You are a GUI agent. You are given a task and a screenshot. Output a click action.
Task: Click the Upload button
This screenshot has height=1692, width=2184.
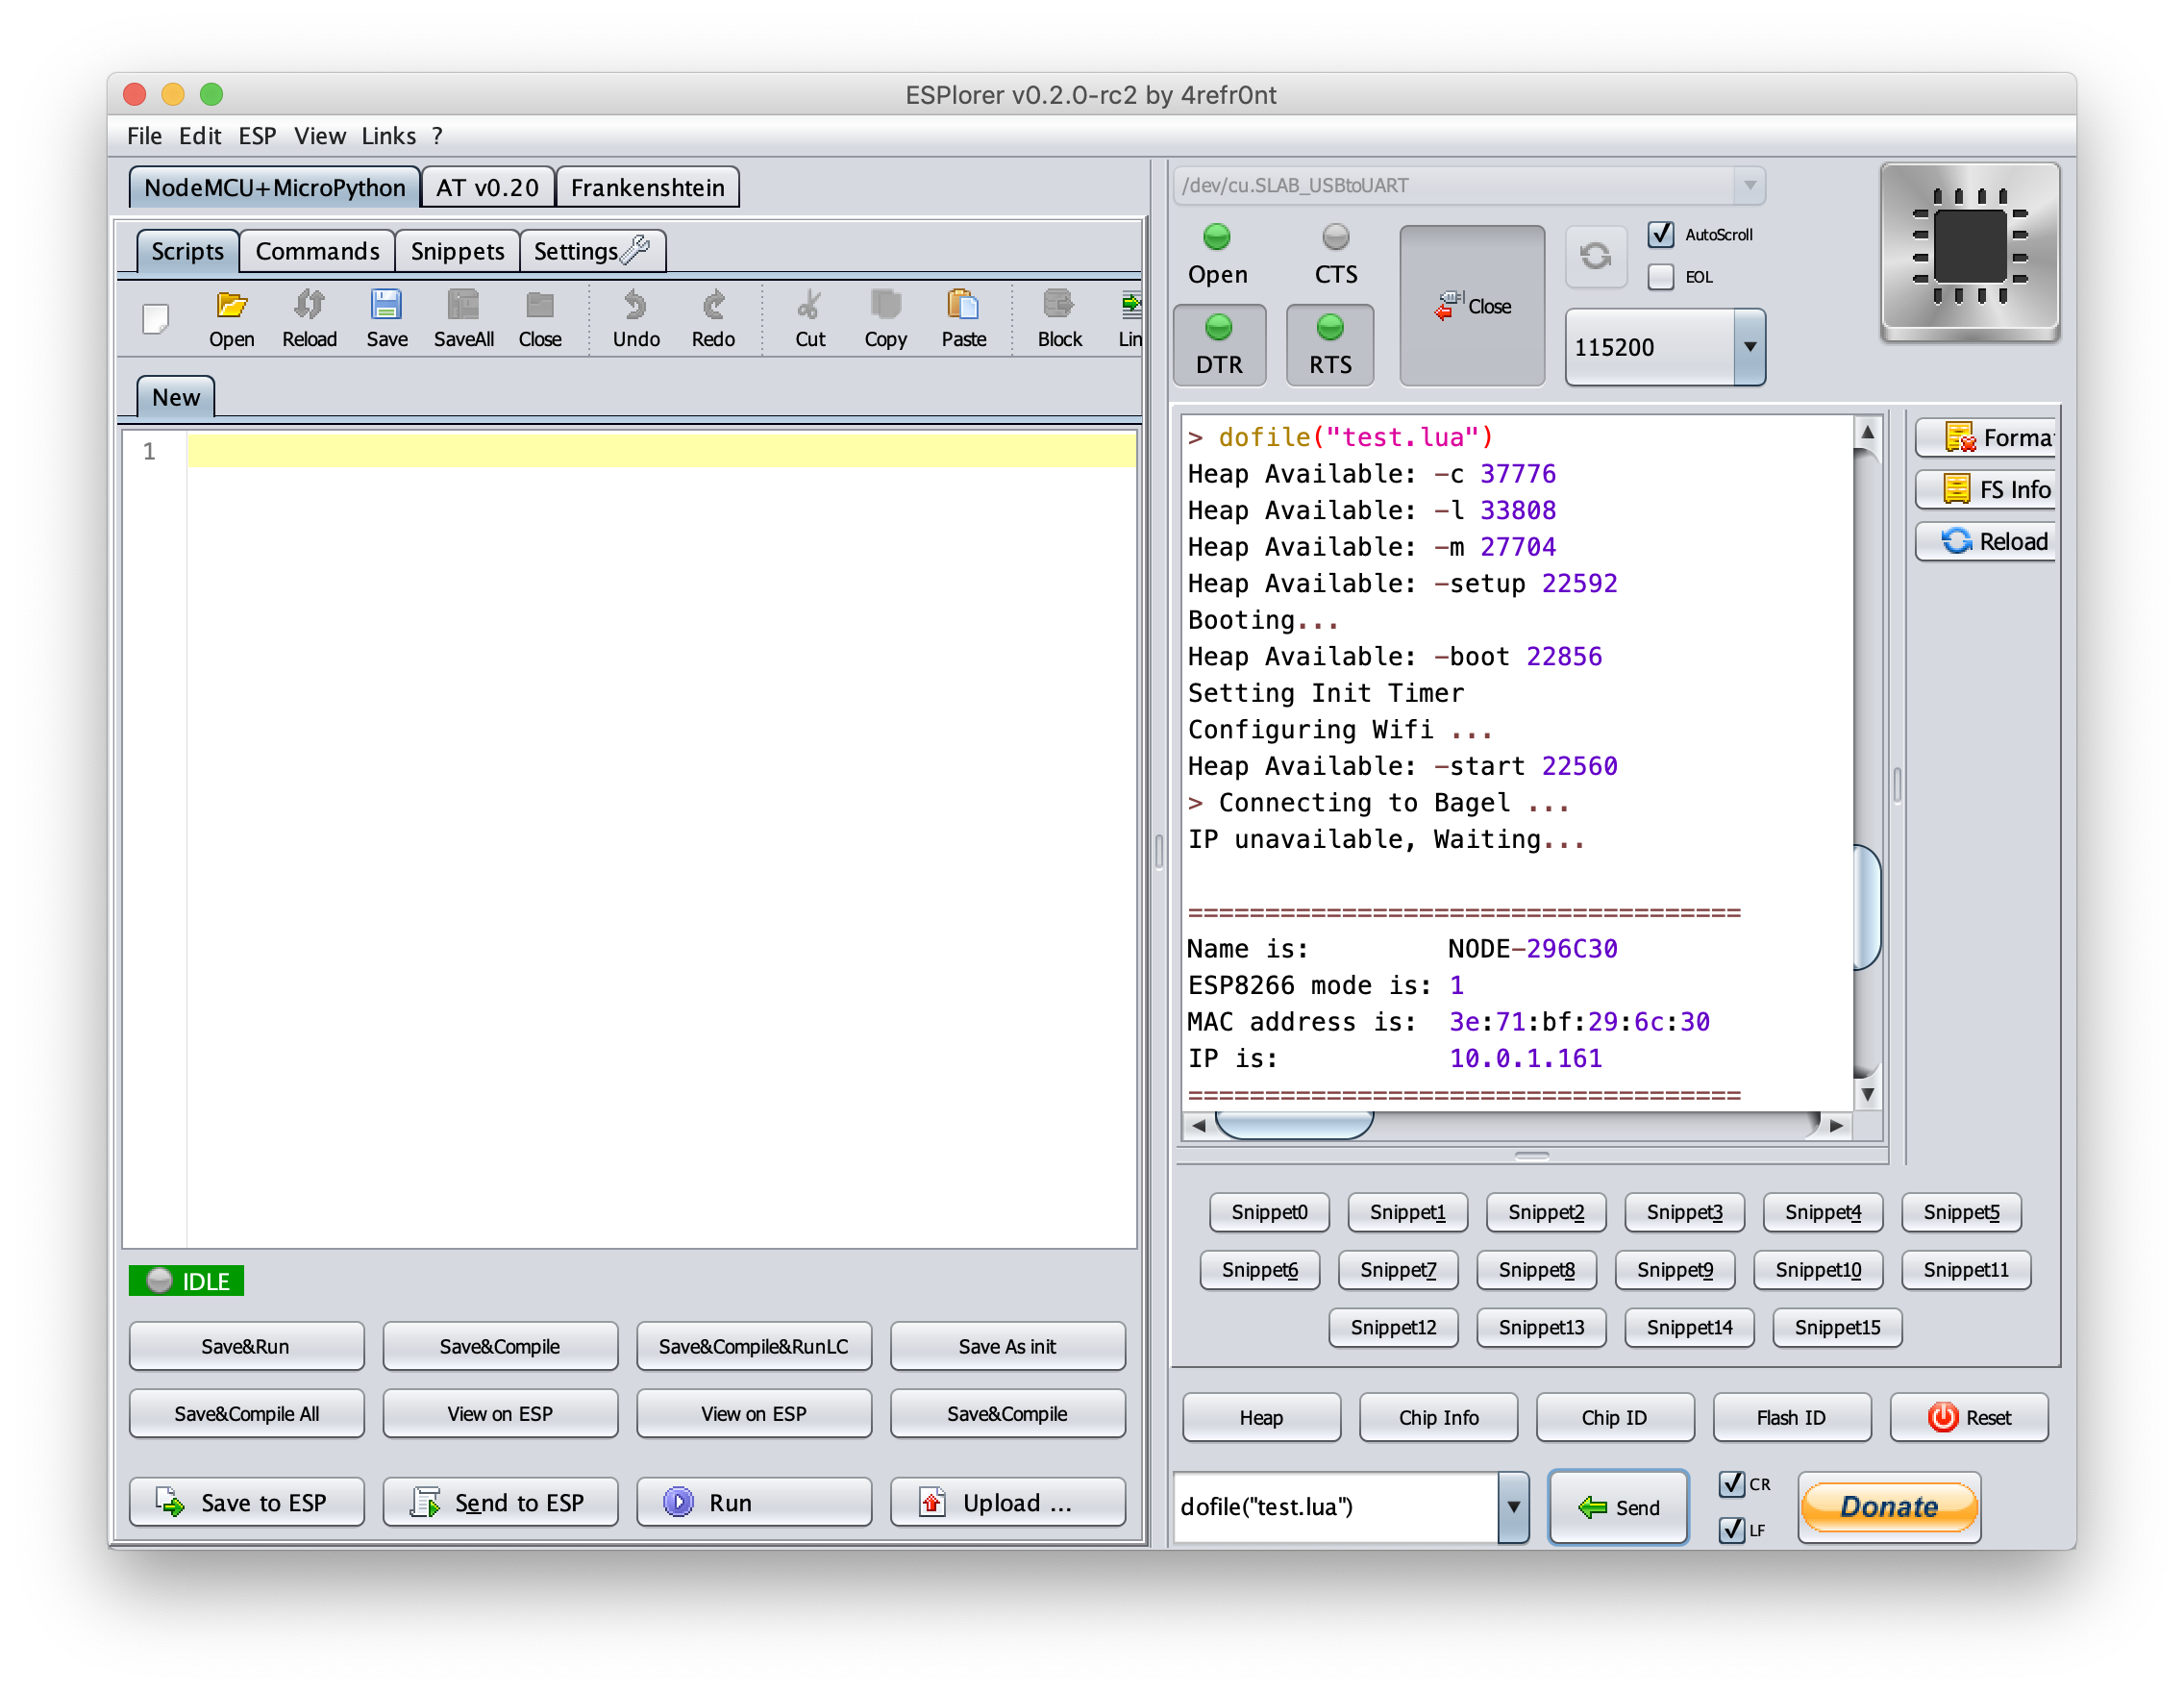click(1008, 1503)
